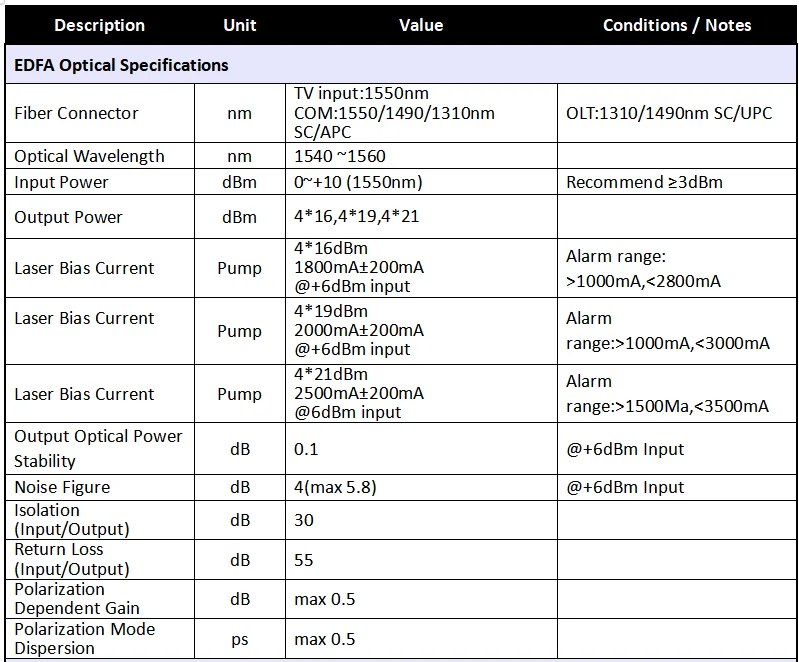The height and width of the screenshot is (662, 799).
Task: Select the "Value" column header
Action: (x=421, y=25)
